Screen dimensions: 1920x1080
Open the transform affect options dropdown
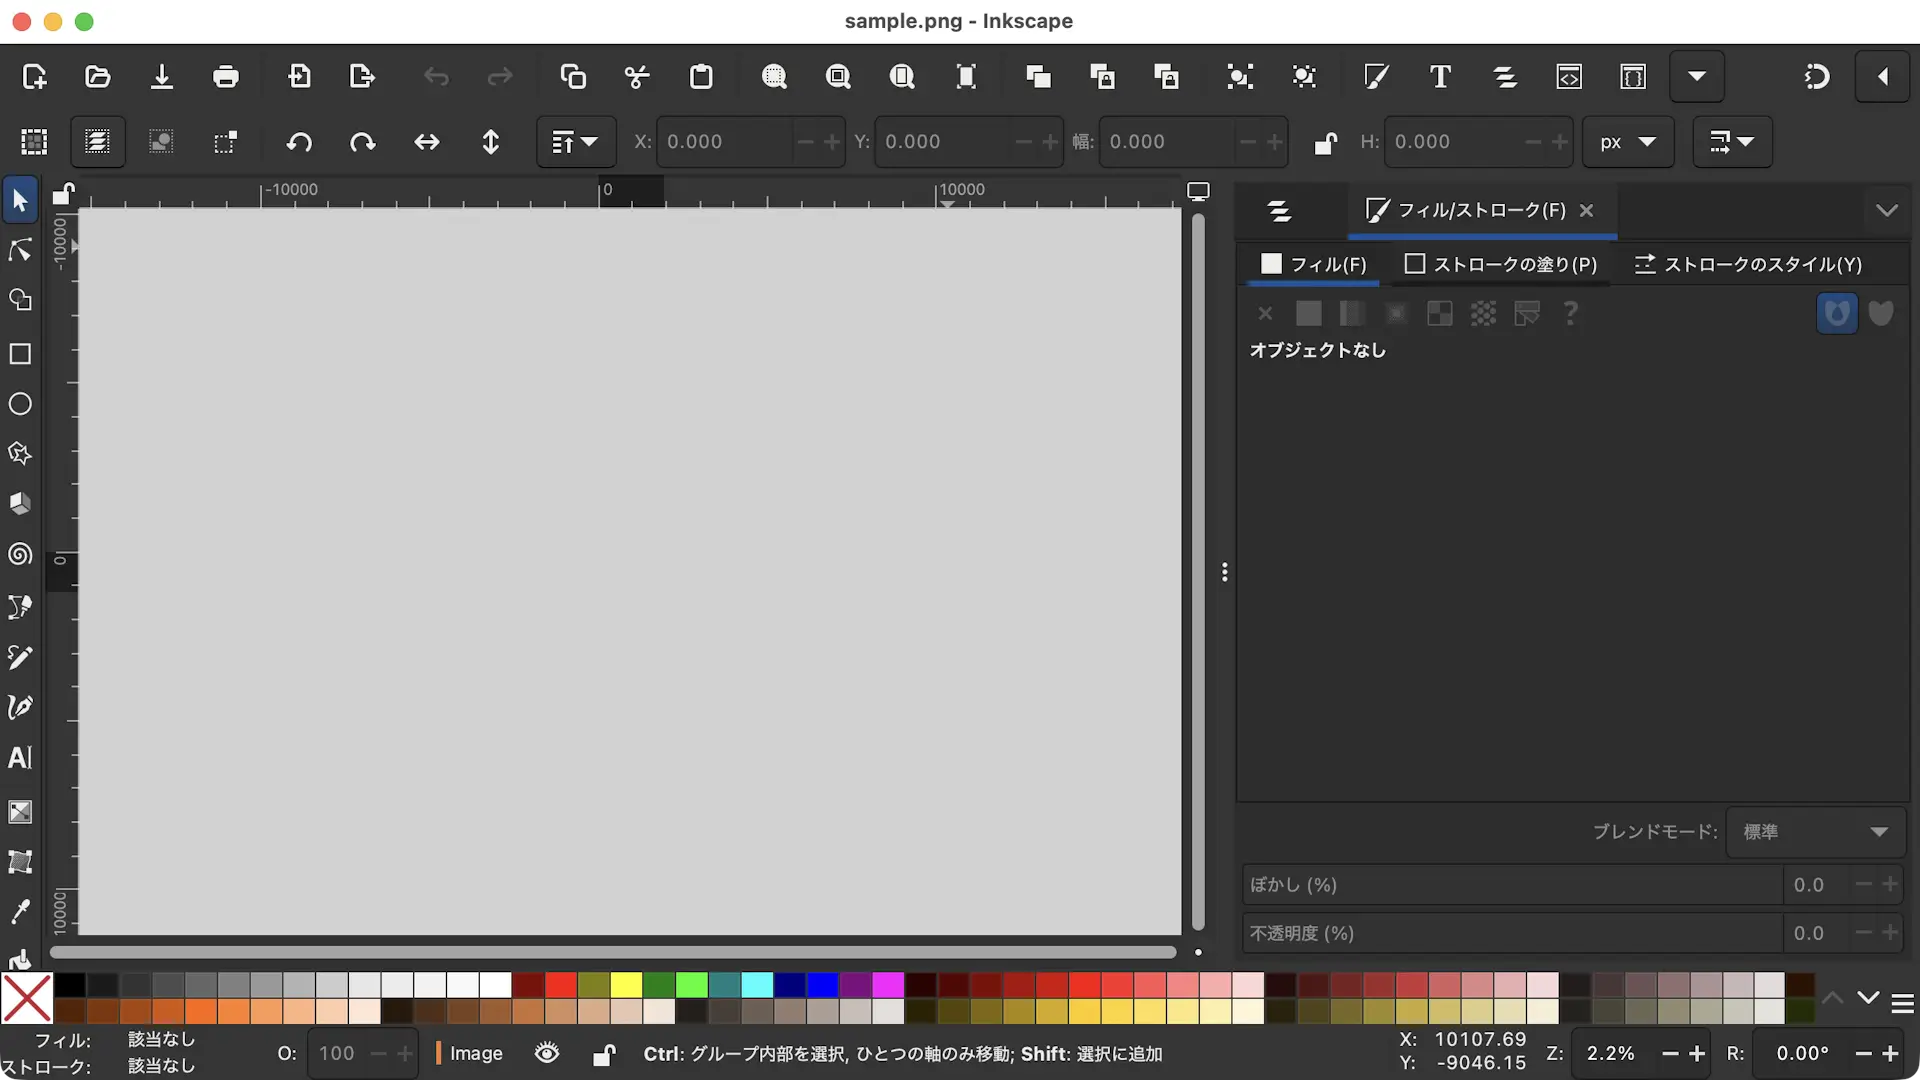tap(1732, 142)
